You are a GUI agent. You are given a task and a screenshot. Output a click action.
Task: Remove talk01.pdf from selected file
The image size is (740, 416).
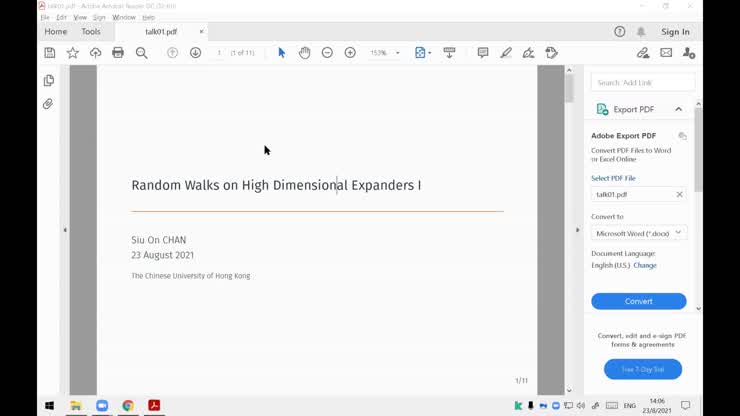680,195
